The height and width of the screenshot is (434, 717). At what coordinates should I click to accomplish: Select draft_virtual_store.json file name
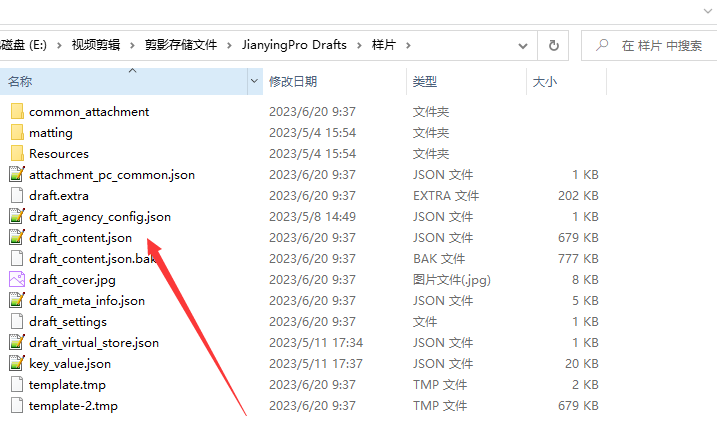(x=94, y=343)
